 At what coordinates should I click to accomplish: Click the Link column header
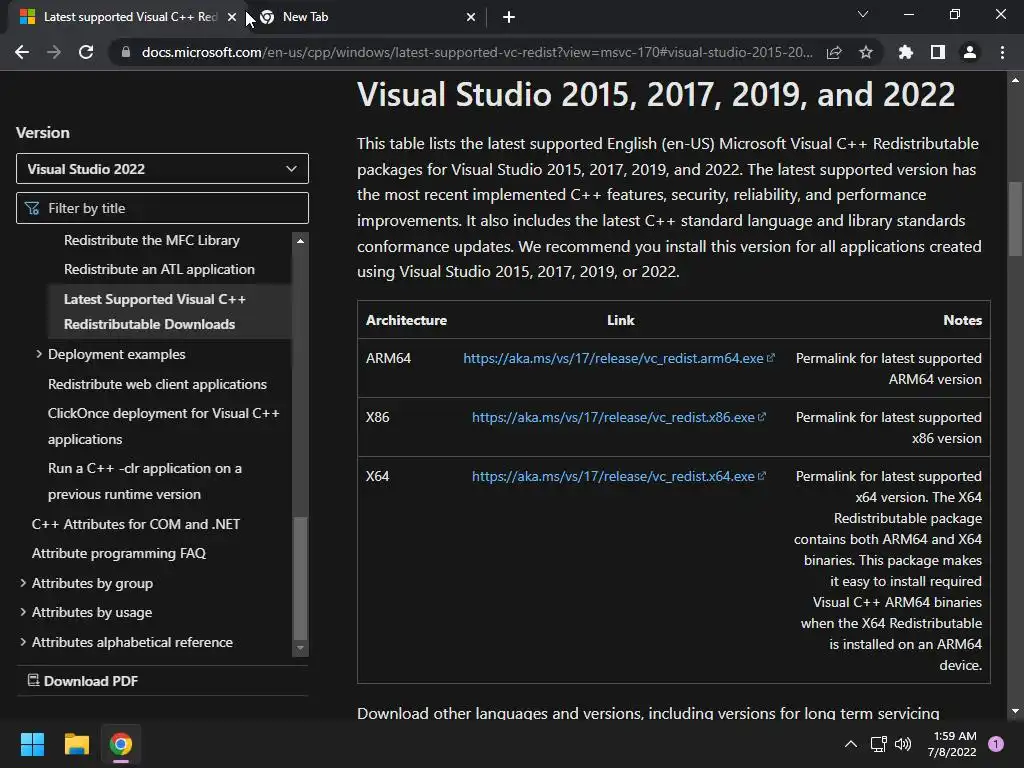tap(620, 320)
